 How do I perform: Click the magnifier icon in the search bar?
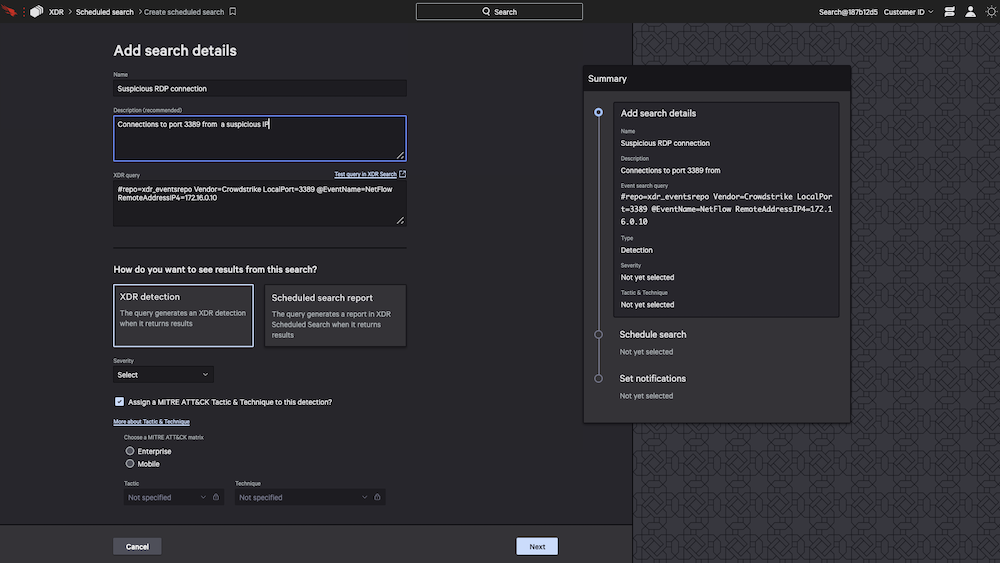coord(486,11)
